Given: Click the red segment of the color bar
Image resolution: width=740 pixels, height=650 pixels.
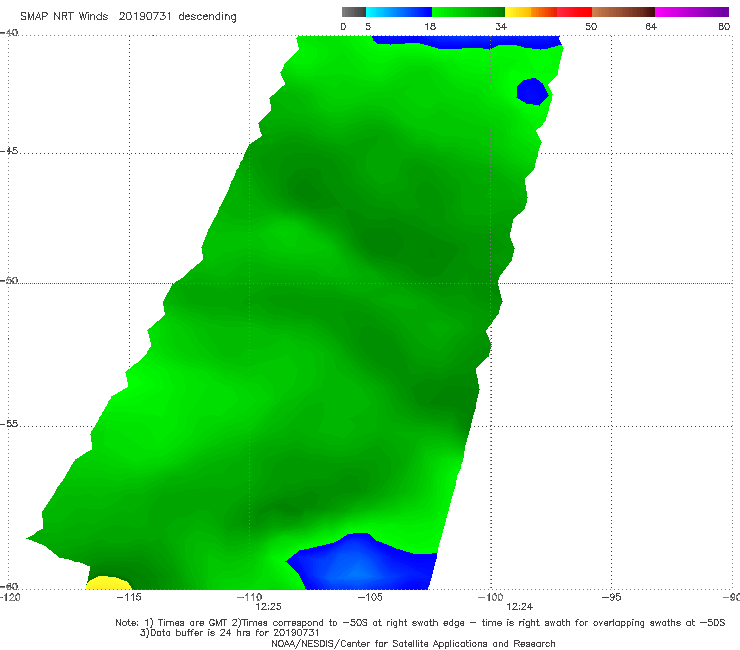Looking at the screenshot, I should [x=574, y=12].
